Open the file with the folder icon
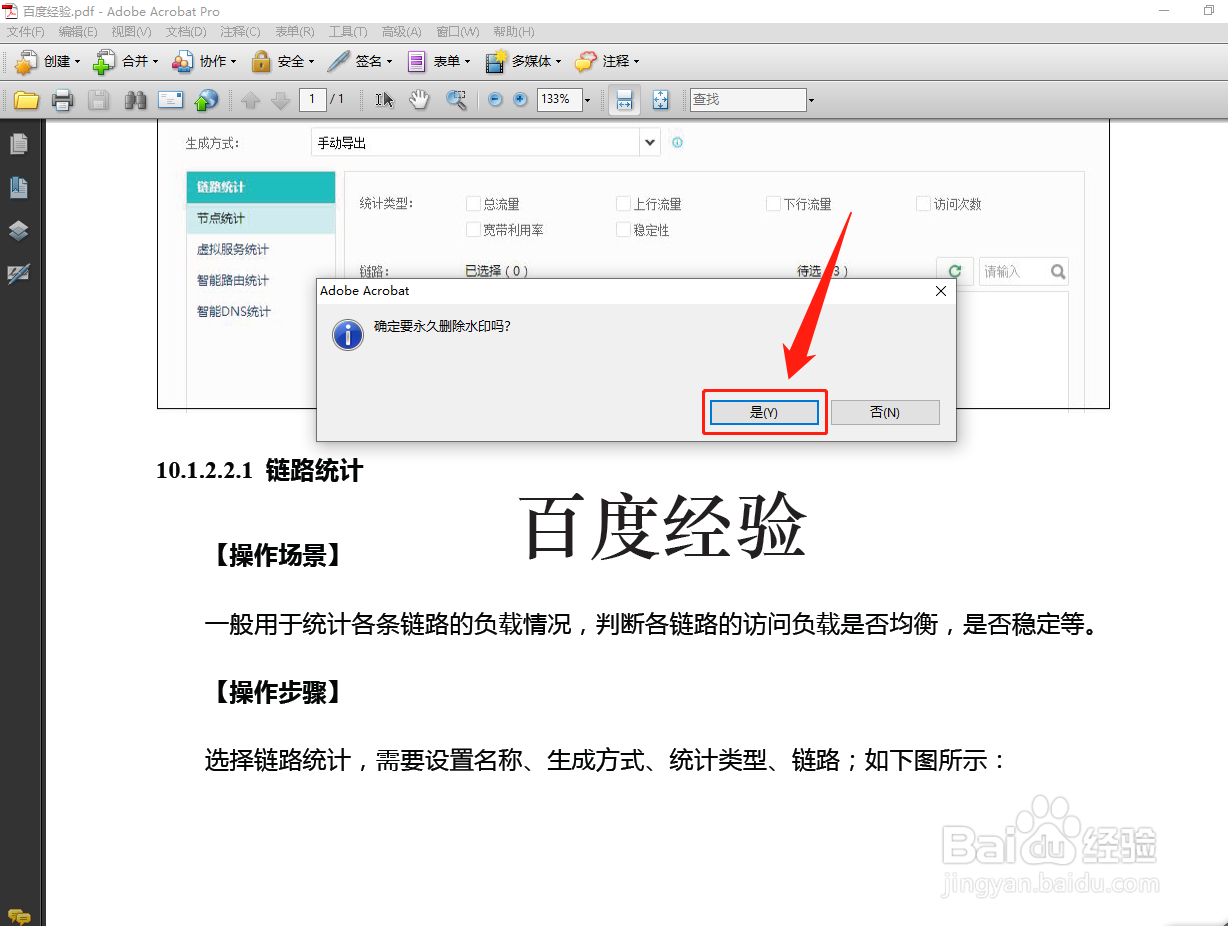Viewport: 1228px width, 926px height. coord(26,100)
